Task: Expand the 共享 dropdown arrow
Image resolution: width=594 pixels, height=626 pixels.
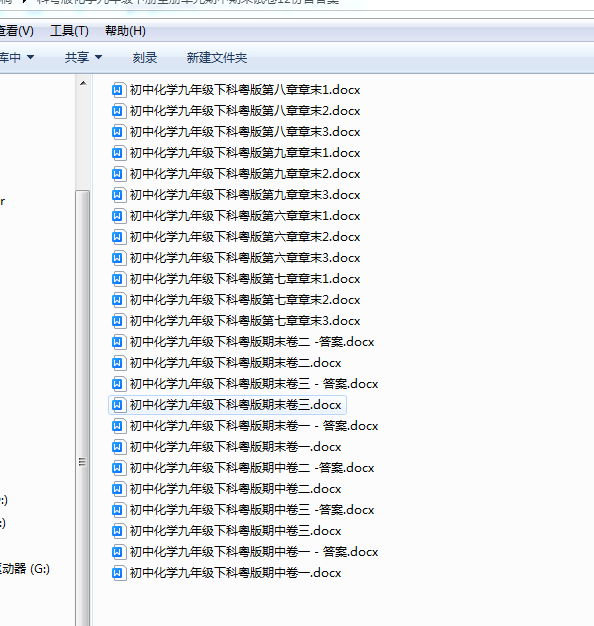Action: click(x=98, y=57)
